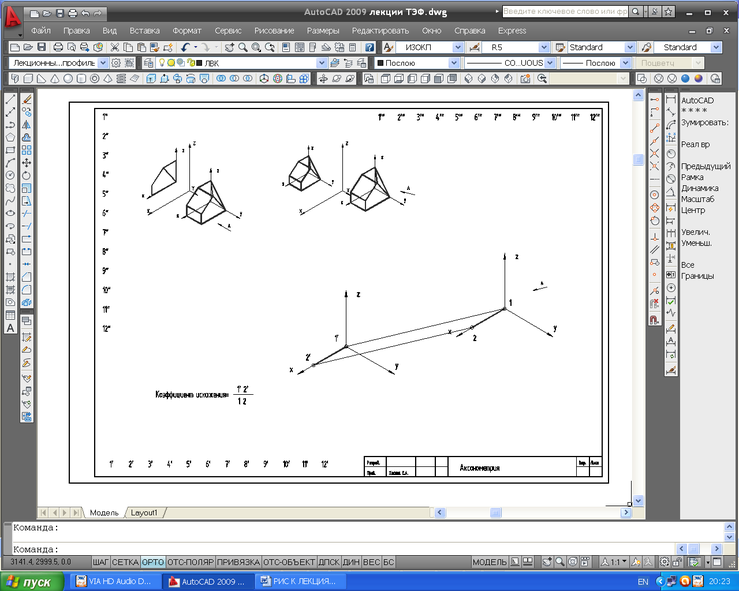Select the Table tool
The image size is (739, 591).
coord(10,315)
